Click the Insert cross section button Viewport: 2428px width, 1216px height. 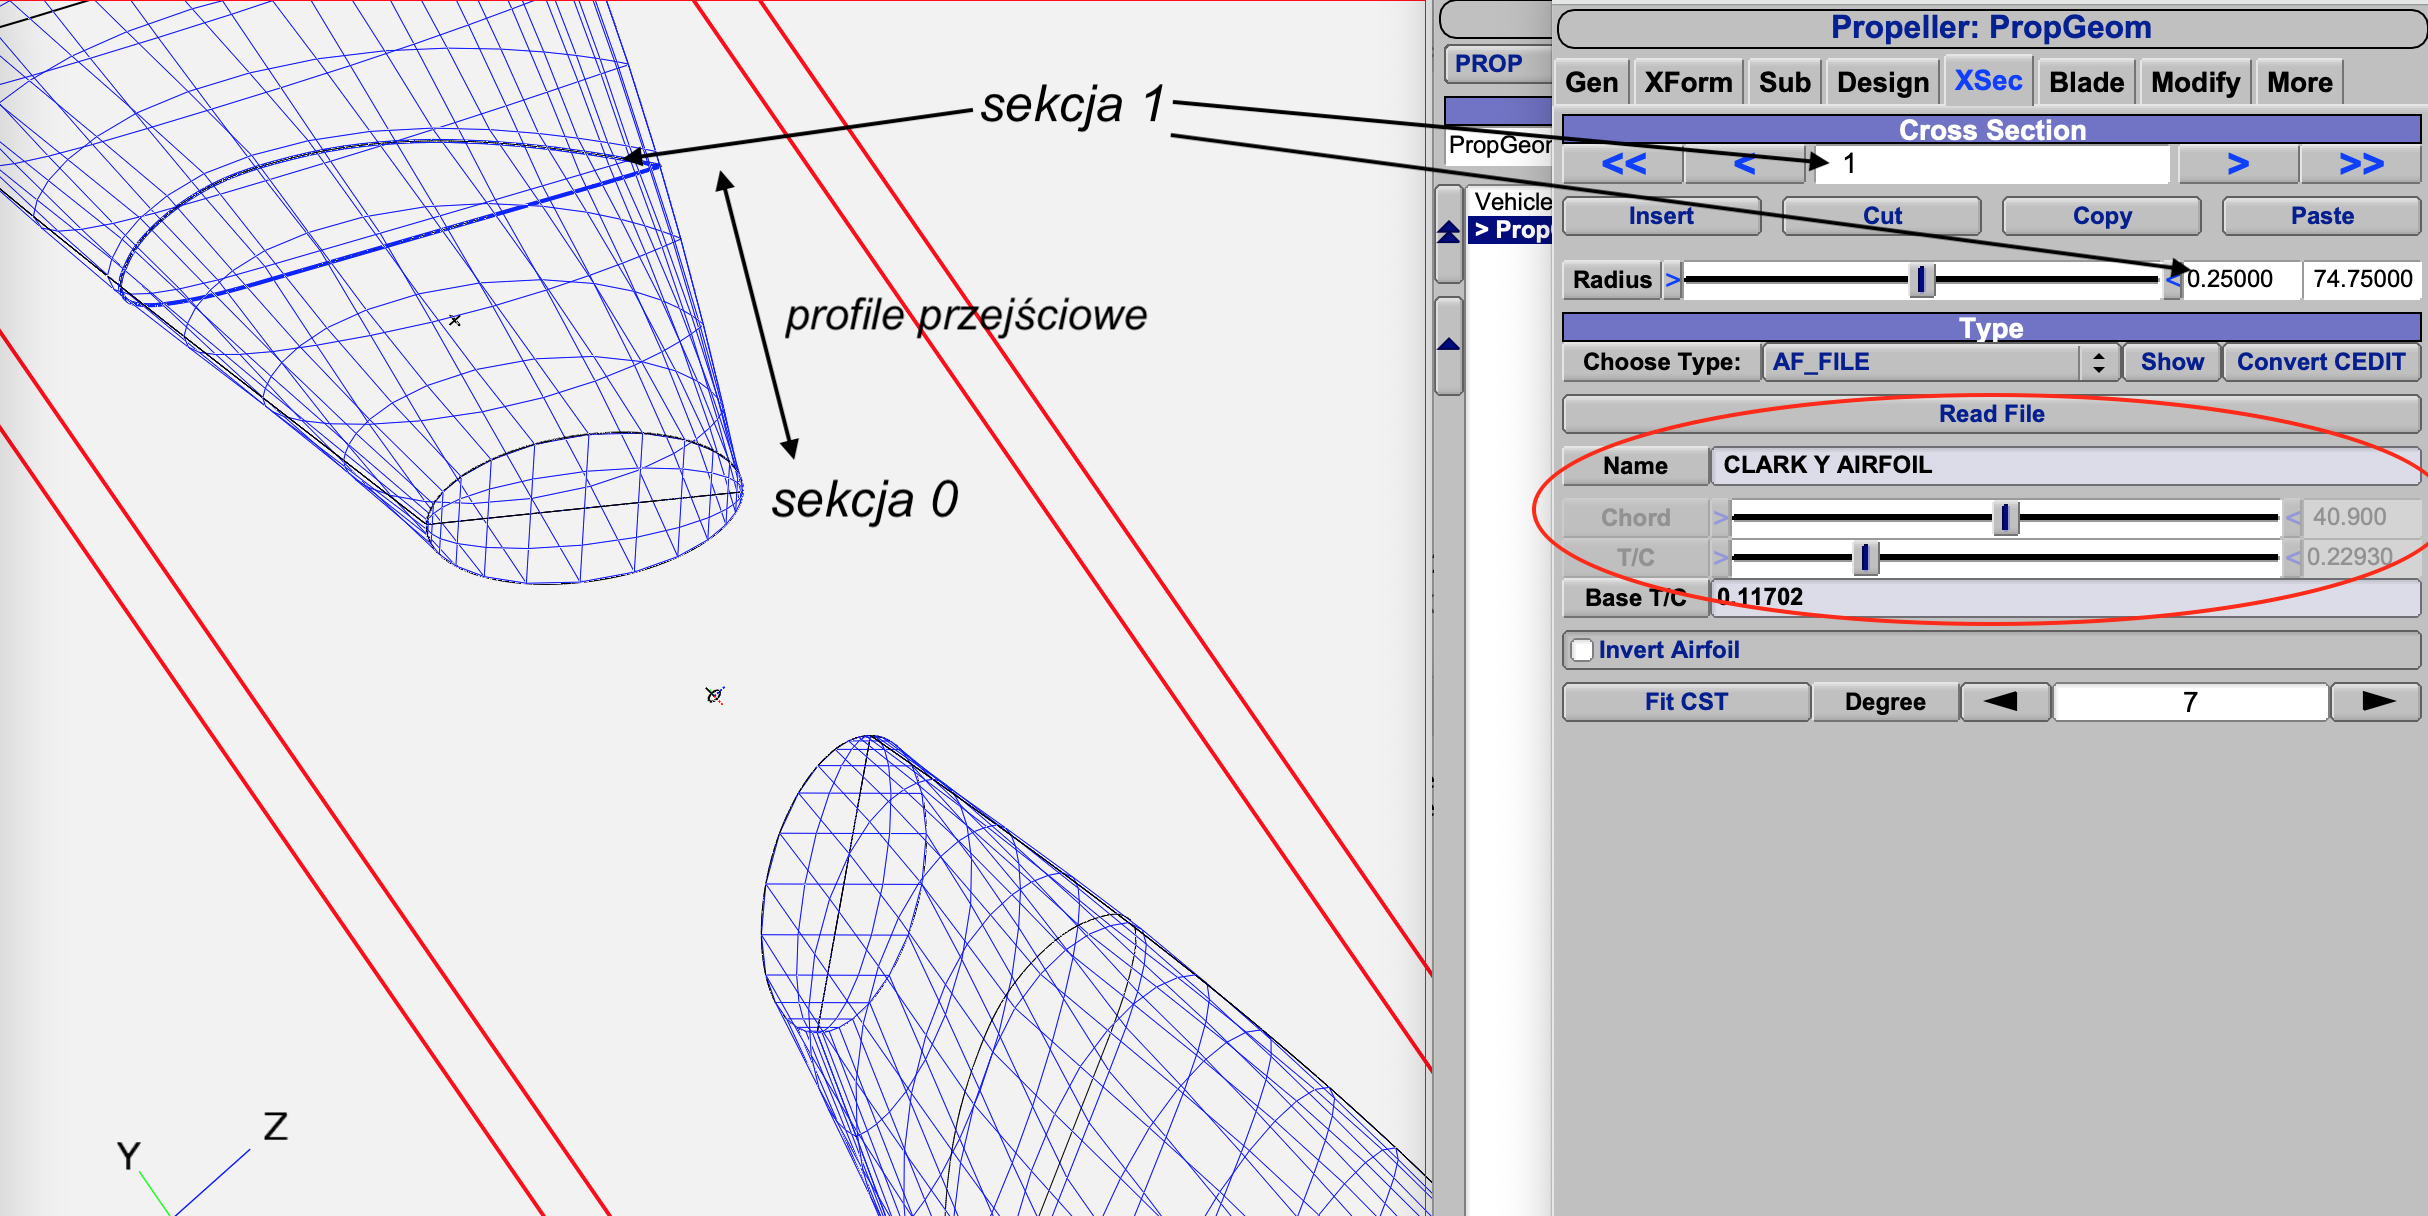(x=1660, y=216)
